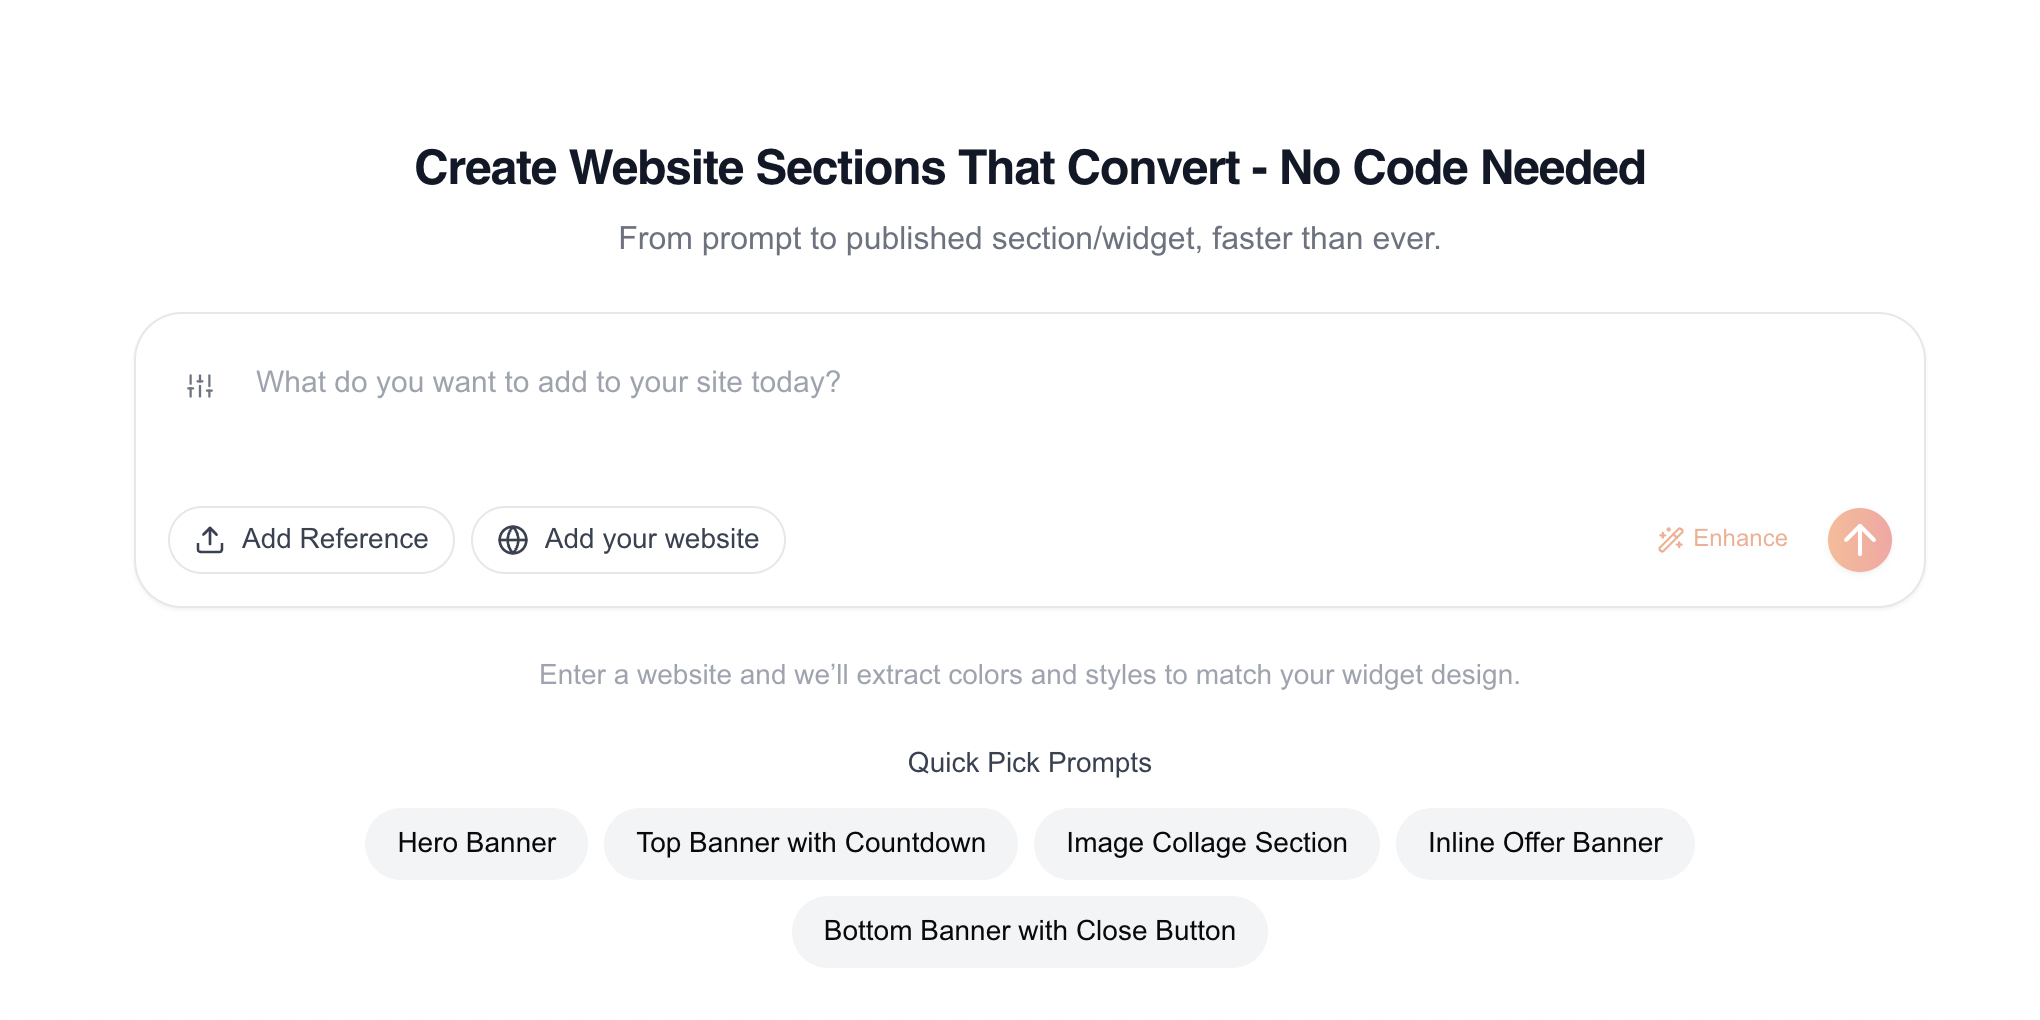2040x1020 pixels.
Task: Submit prompt with the up-arrow button
Action: (1859, 540)
